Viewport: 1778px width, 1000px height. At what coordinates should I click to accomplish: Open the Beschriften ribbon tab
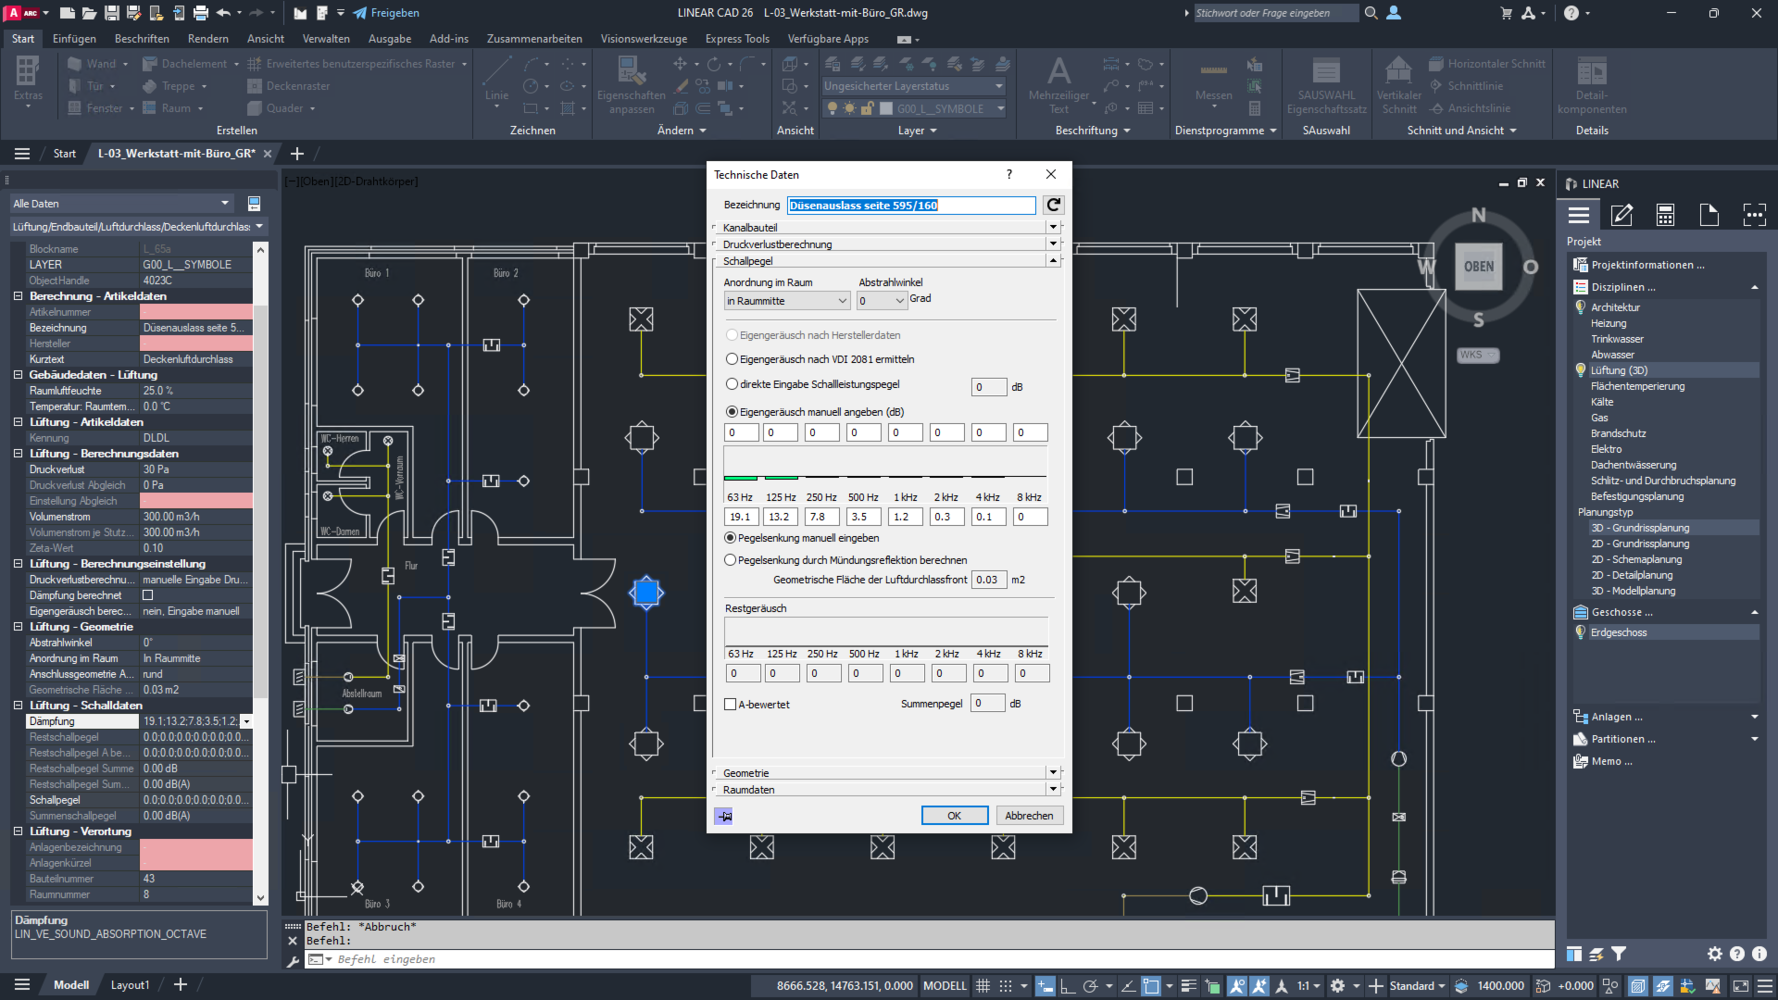(x=141, y=39)
